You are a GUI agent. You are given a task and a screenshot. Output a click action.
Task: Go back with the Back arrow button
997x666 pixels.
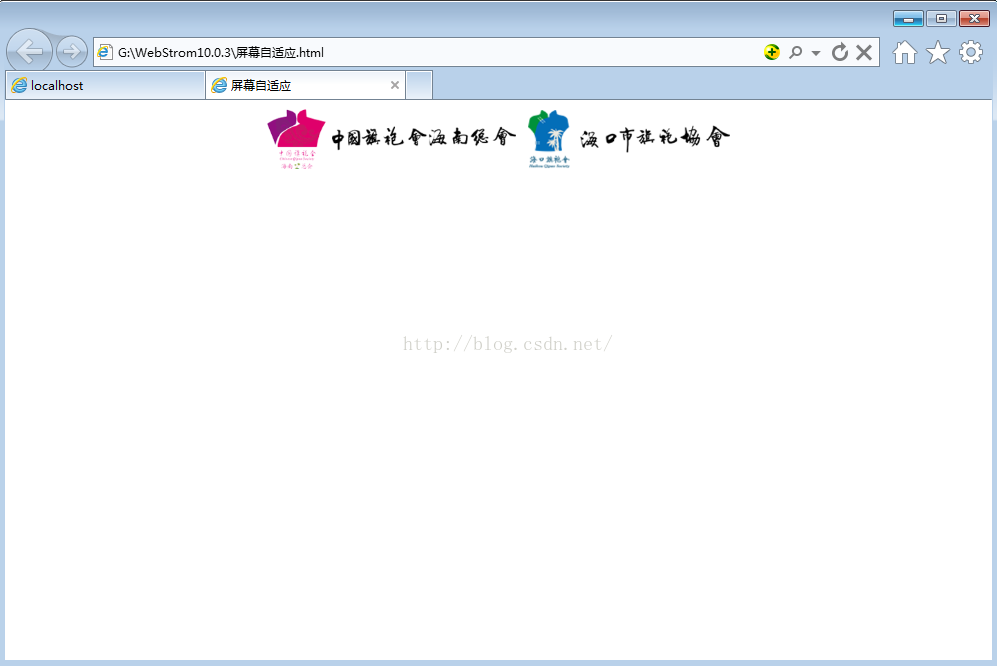tap(30, 51)
